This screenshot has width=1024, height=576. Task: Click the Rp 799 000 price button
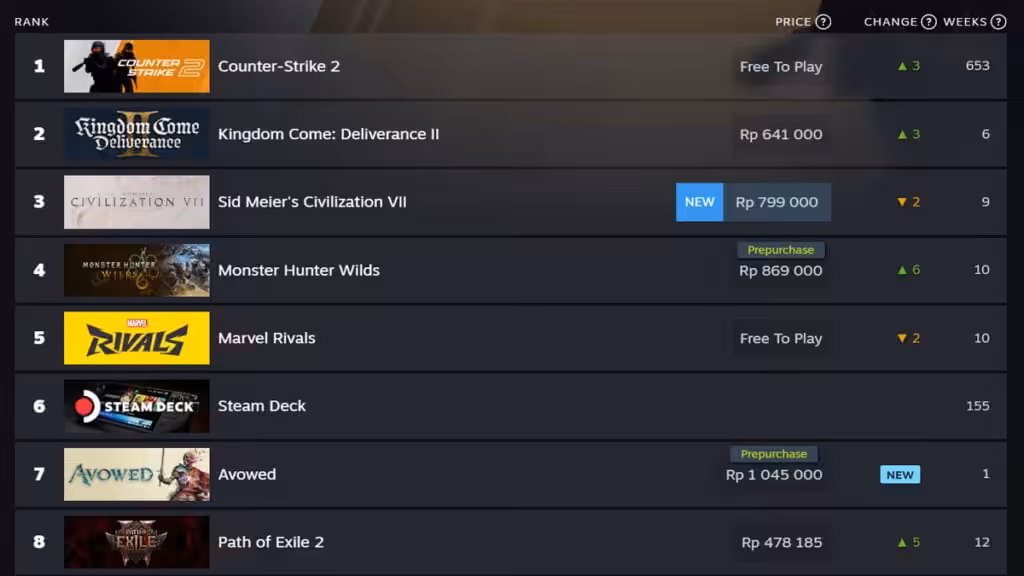click(x=776, y=202)
